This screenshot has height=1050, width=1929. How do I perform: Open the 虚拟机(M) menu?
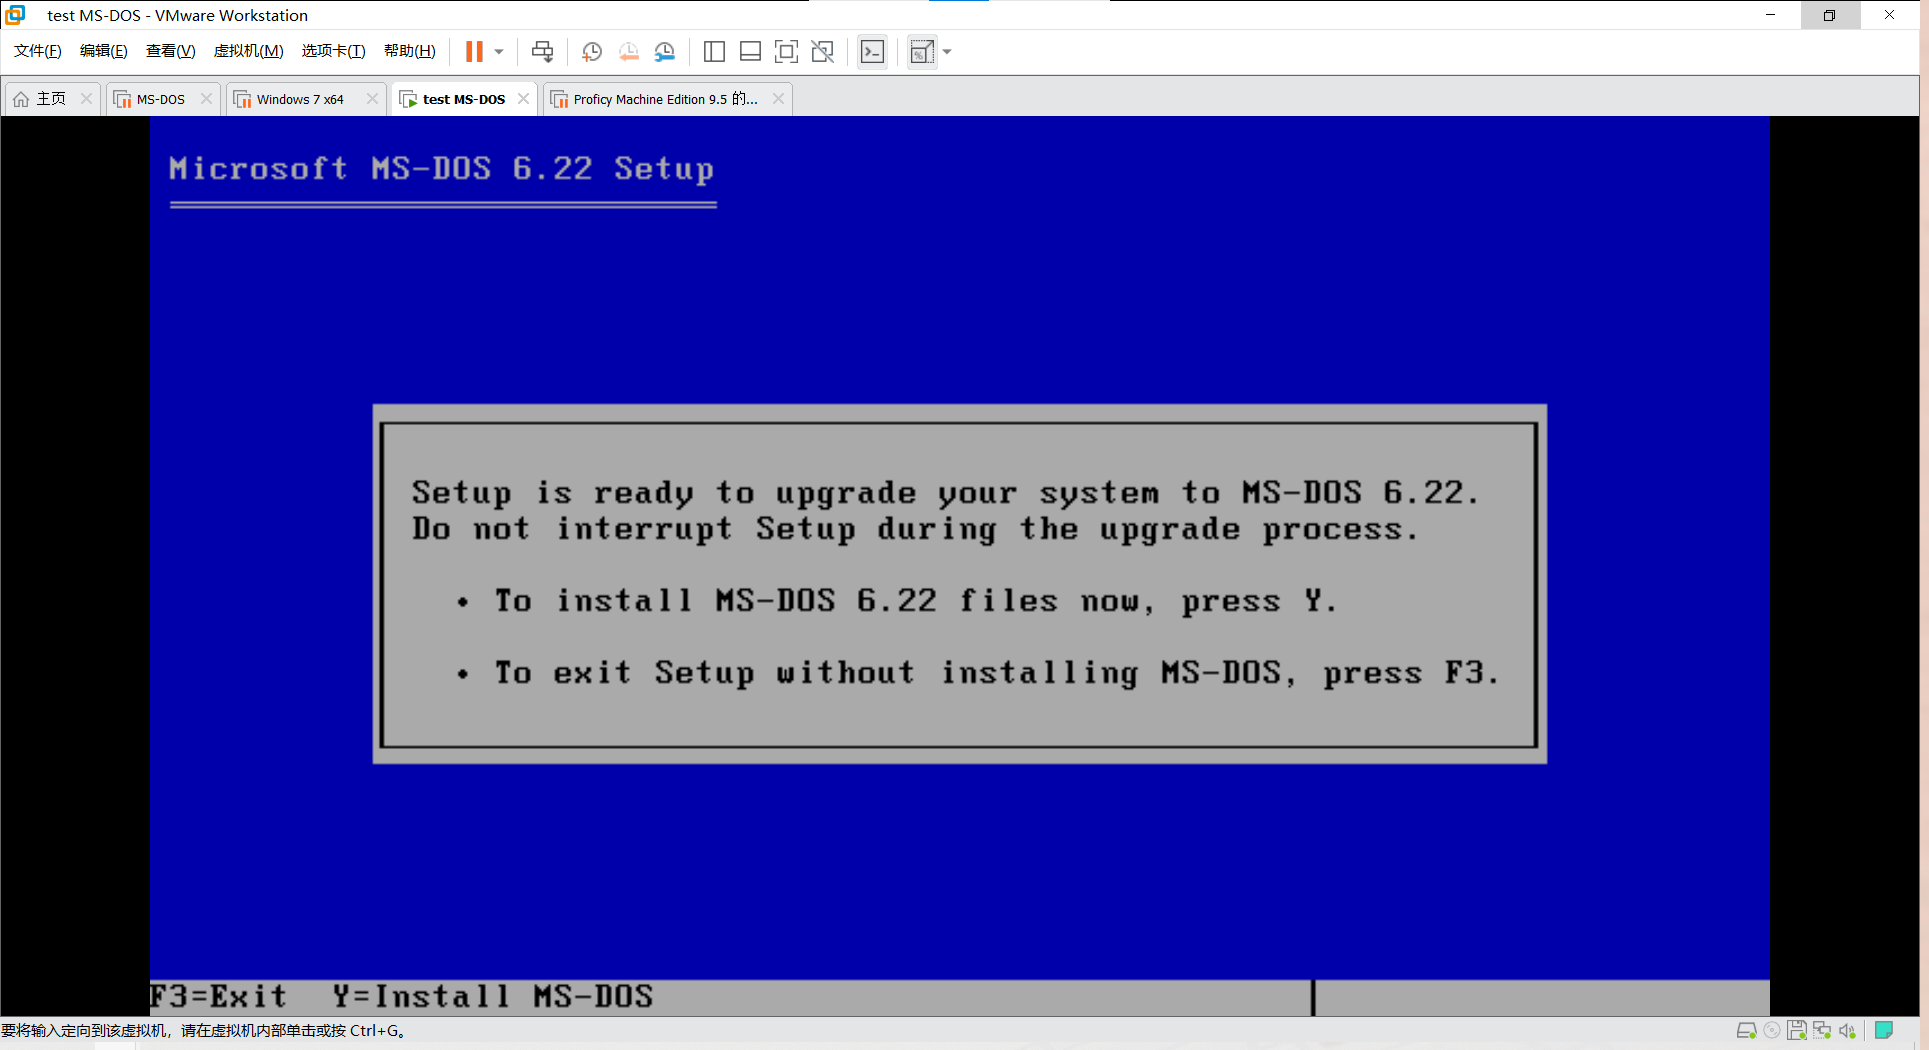[248, 51]
